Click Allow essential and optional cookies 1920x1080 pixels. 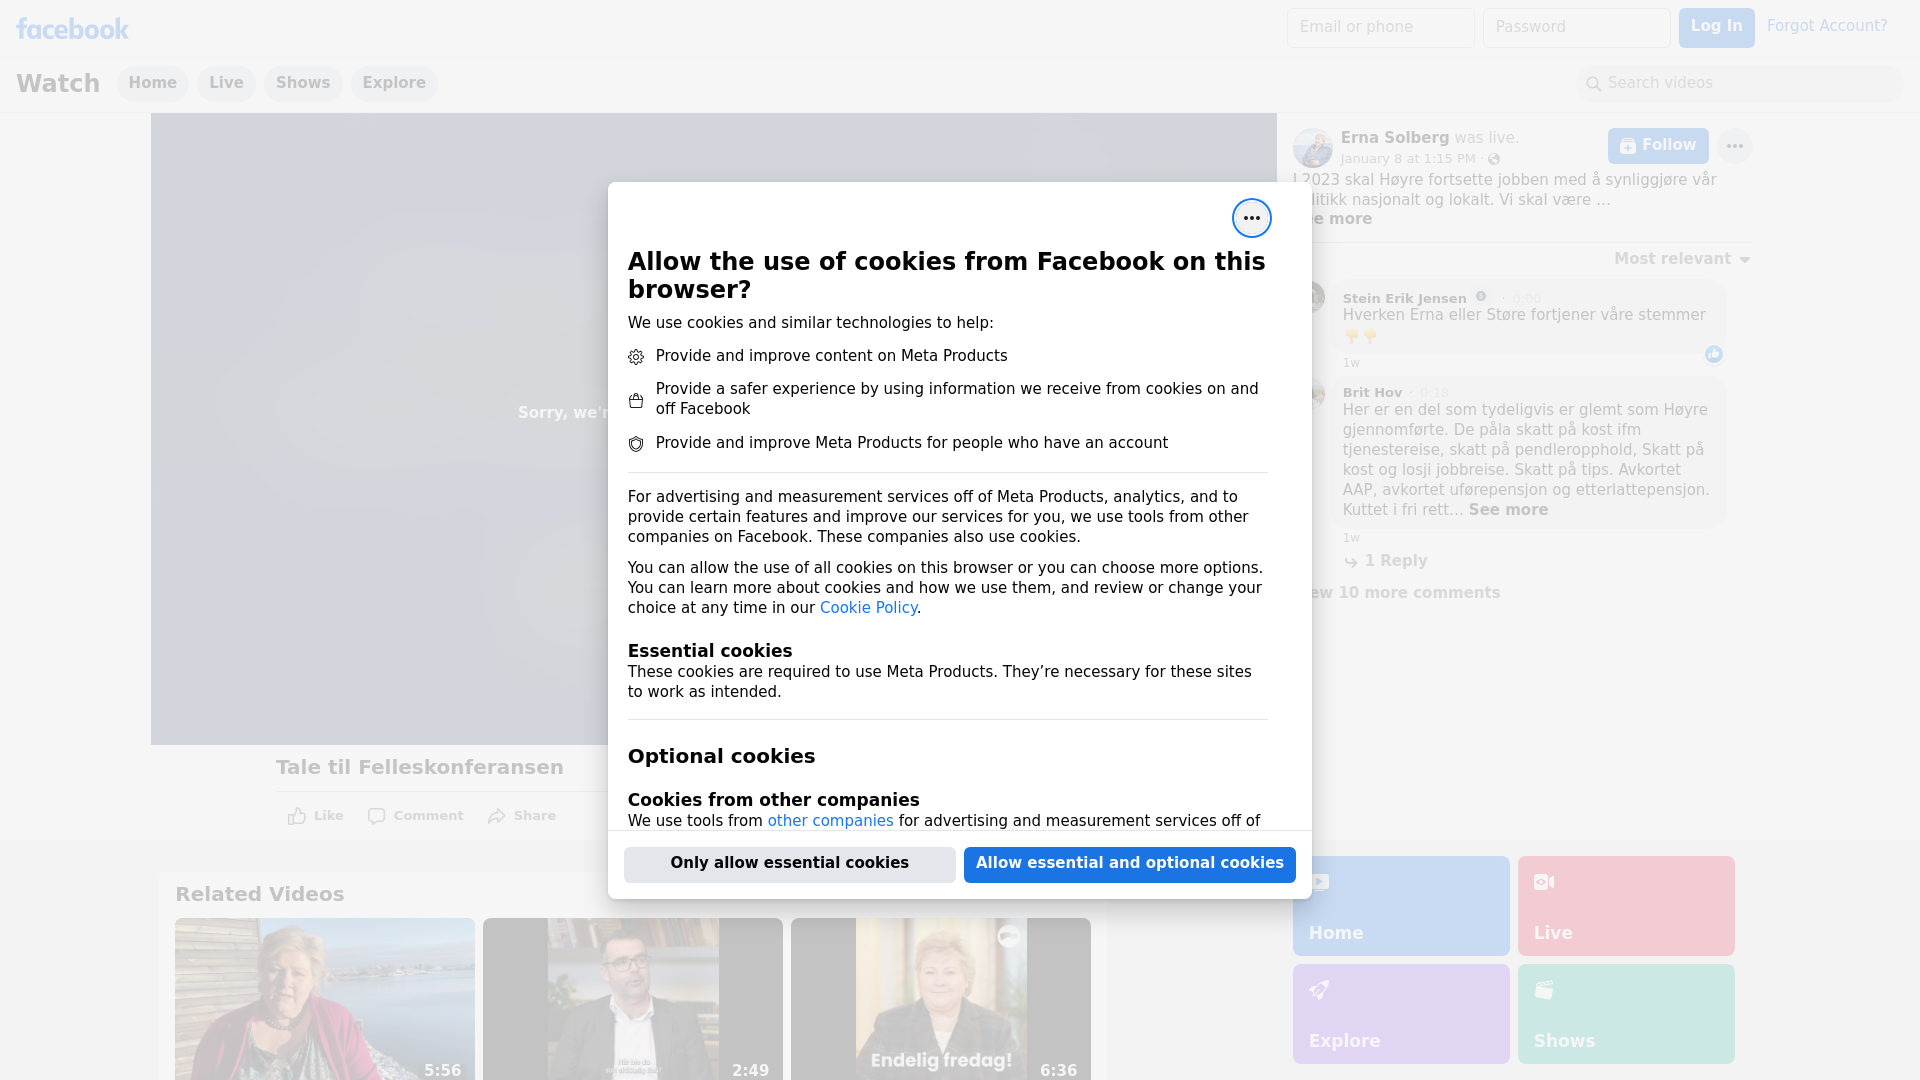[x=1130, y=865]
